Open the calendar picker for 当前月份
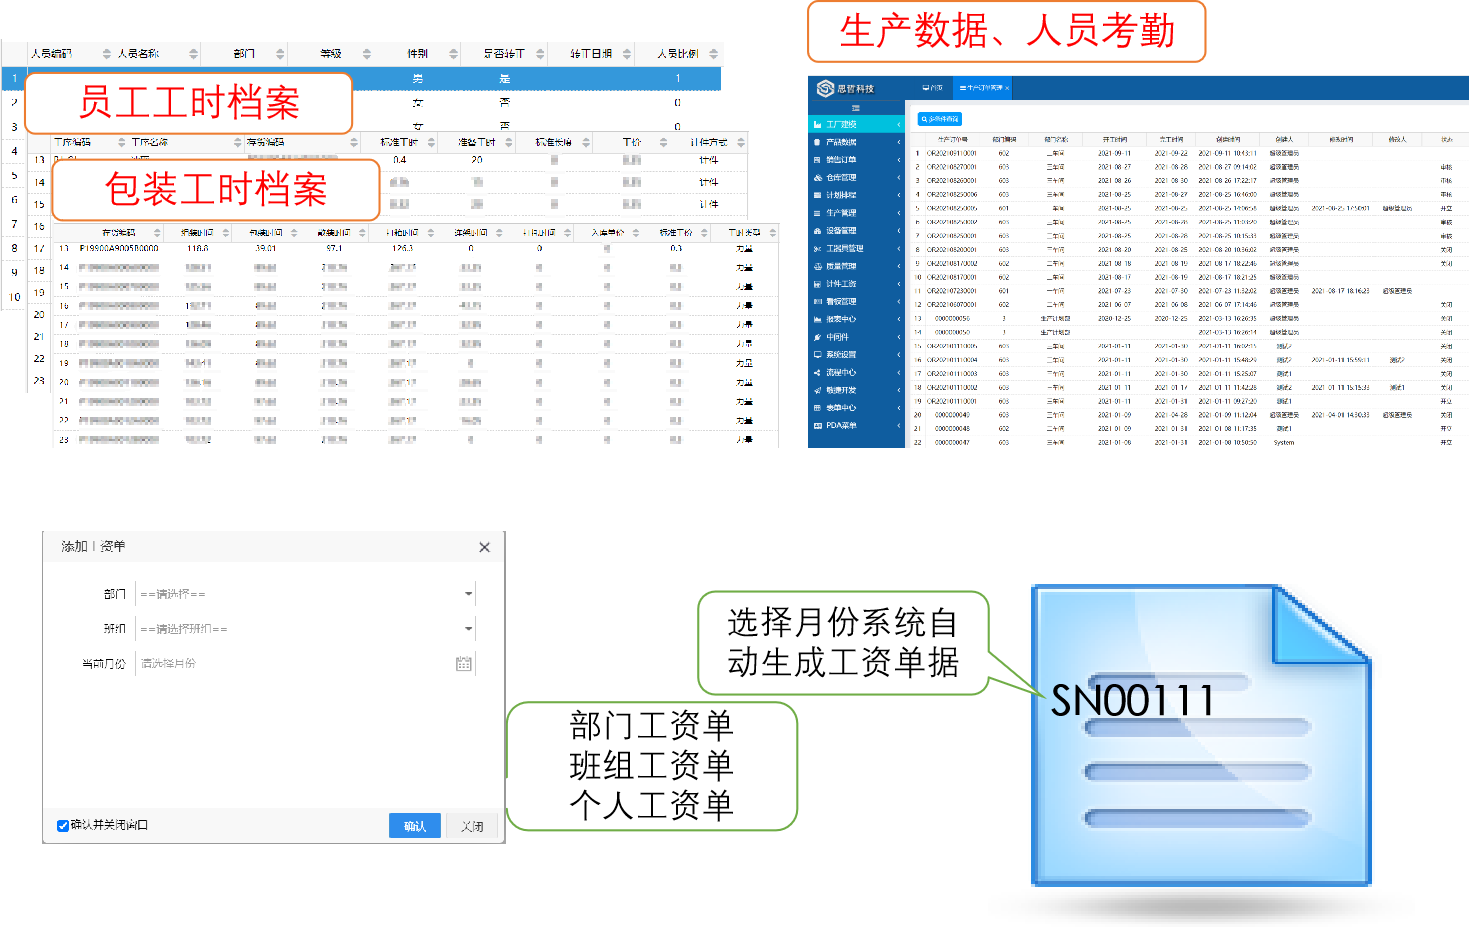 (x=463, y=663)
